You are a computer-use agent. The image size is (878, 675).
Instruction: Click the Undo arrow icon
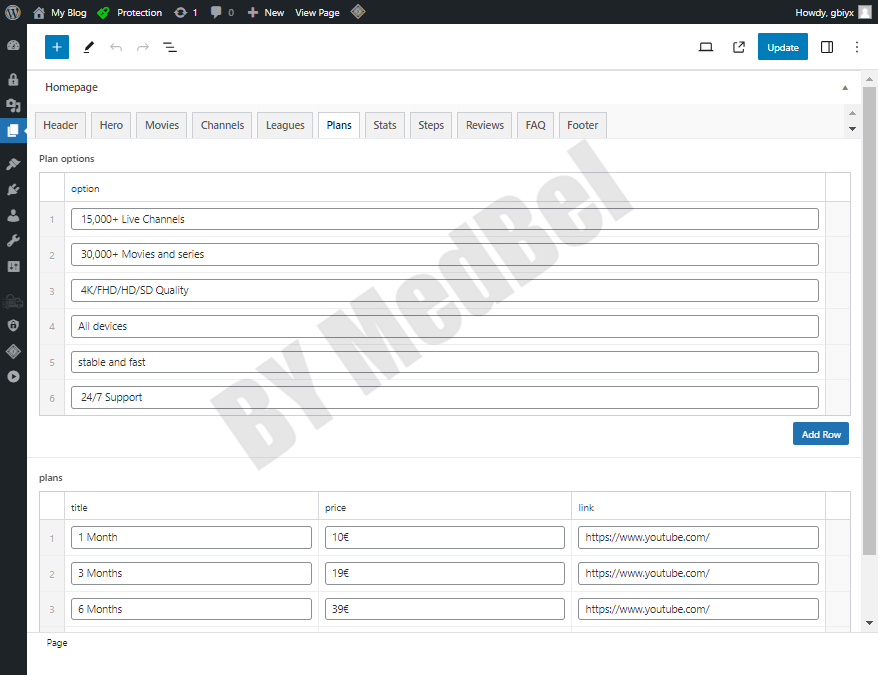tap(116, 47)
